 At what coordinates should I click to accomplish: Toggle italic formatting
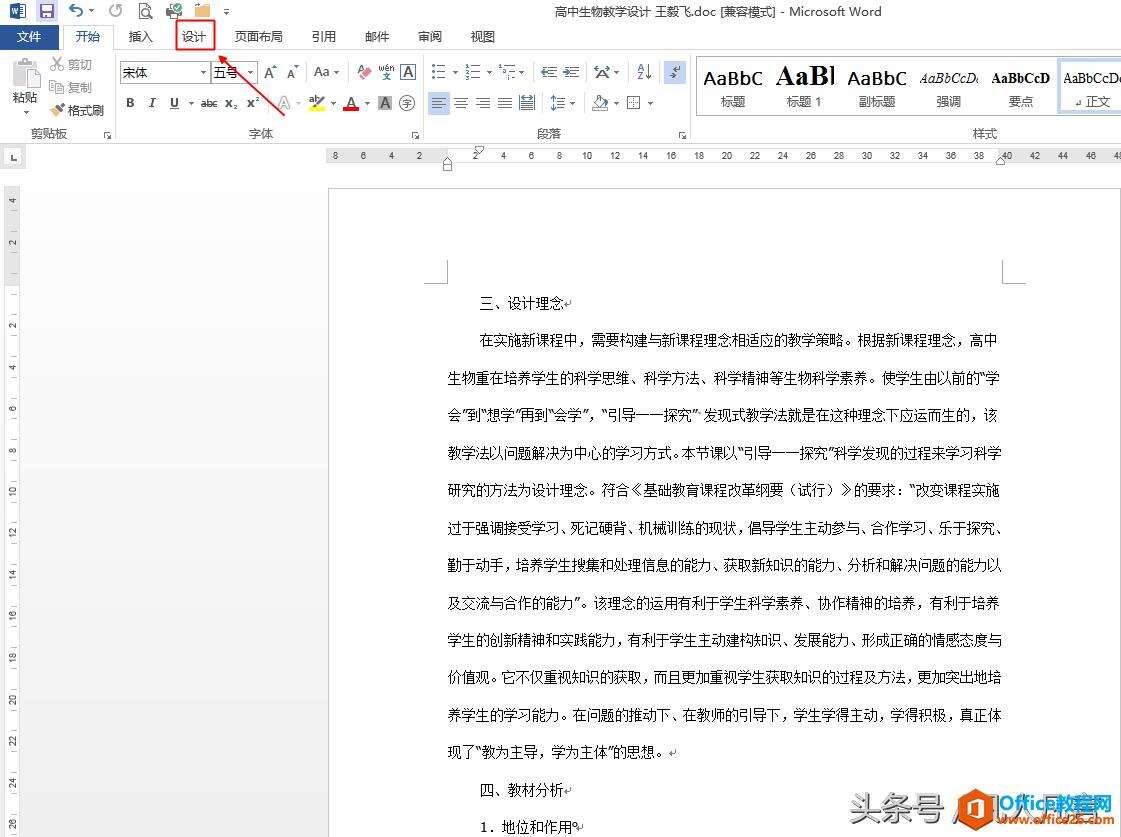[152, 104]
